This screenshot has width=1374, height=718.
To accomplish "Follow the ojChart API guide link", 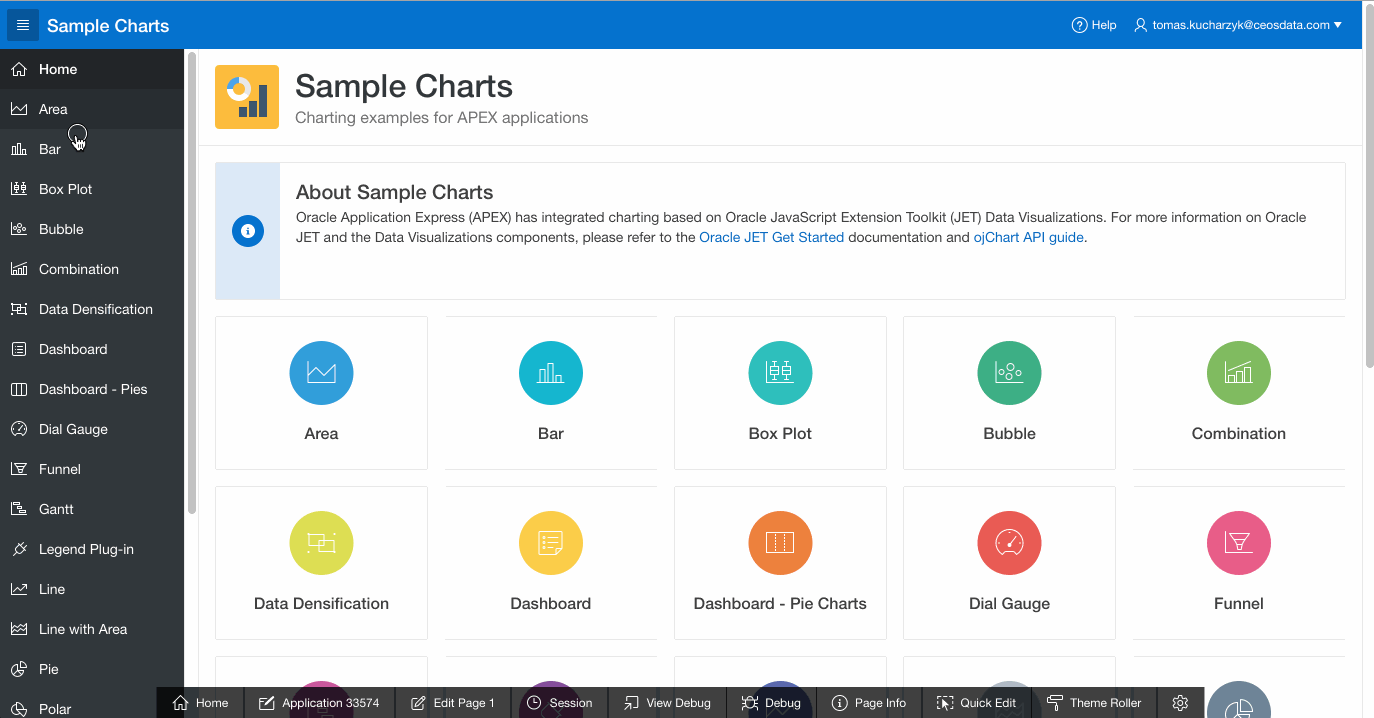I will pyautogui.click(x=1028, y=238).
